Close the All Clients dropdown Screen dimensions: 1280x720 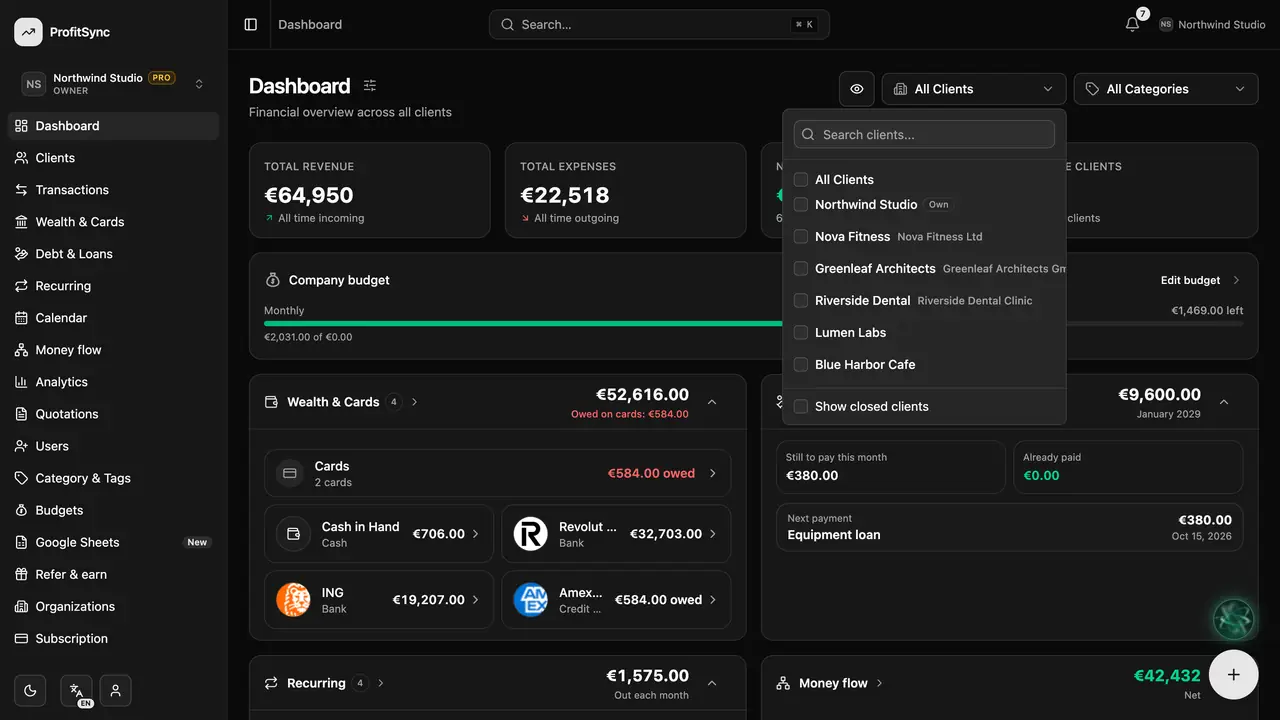point(974,89)
